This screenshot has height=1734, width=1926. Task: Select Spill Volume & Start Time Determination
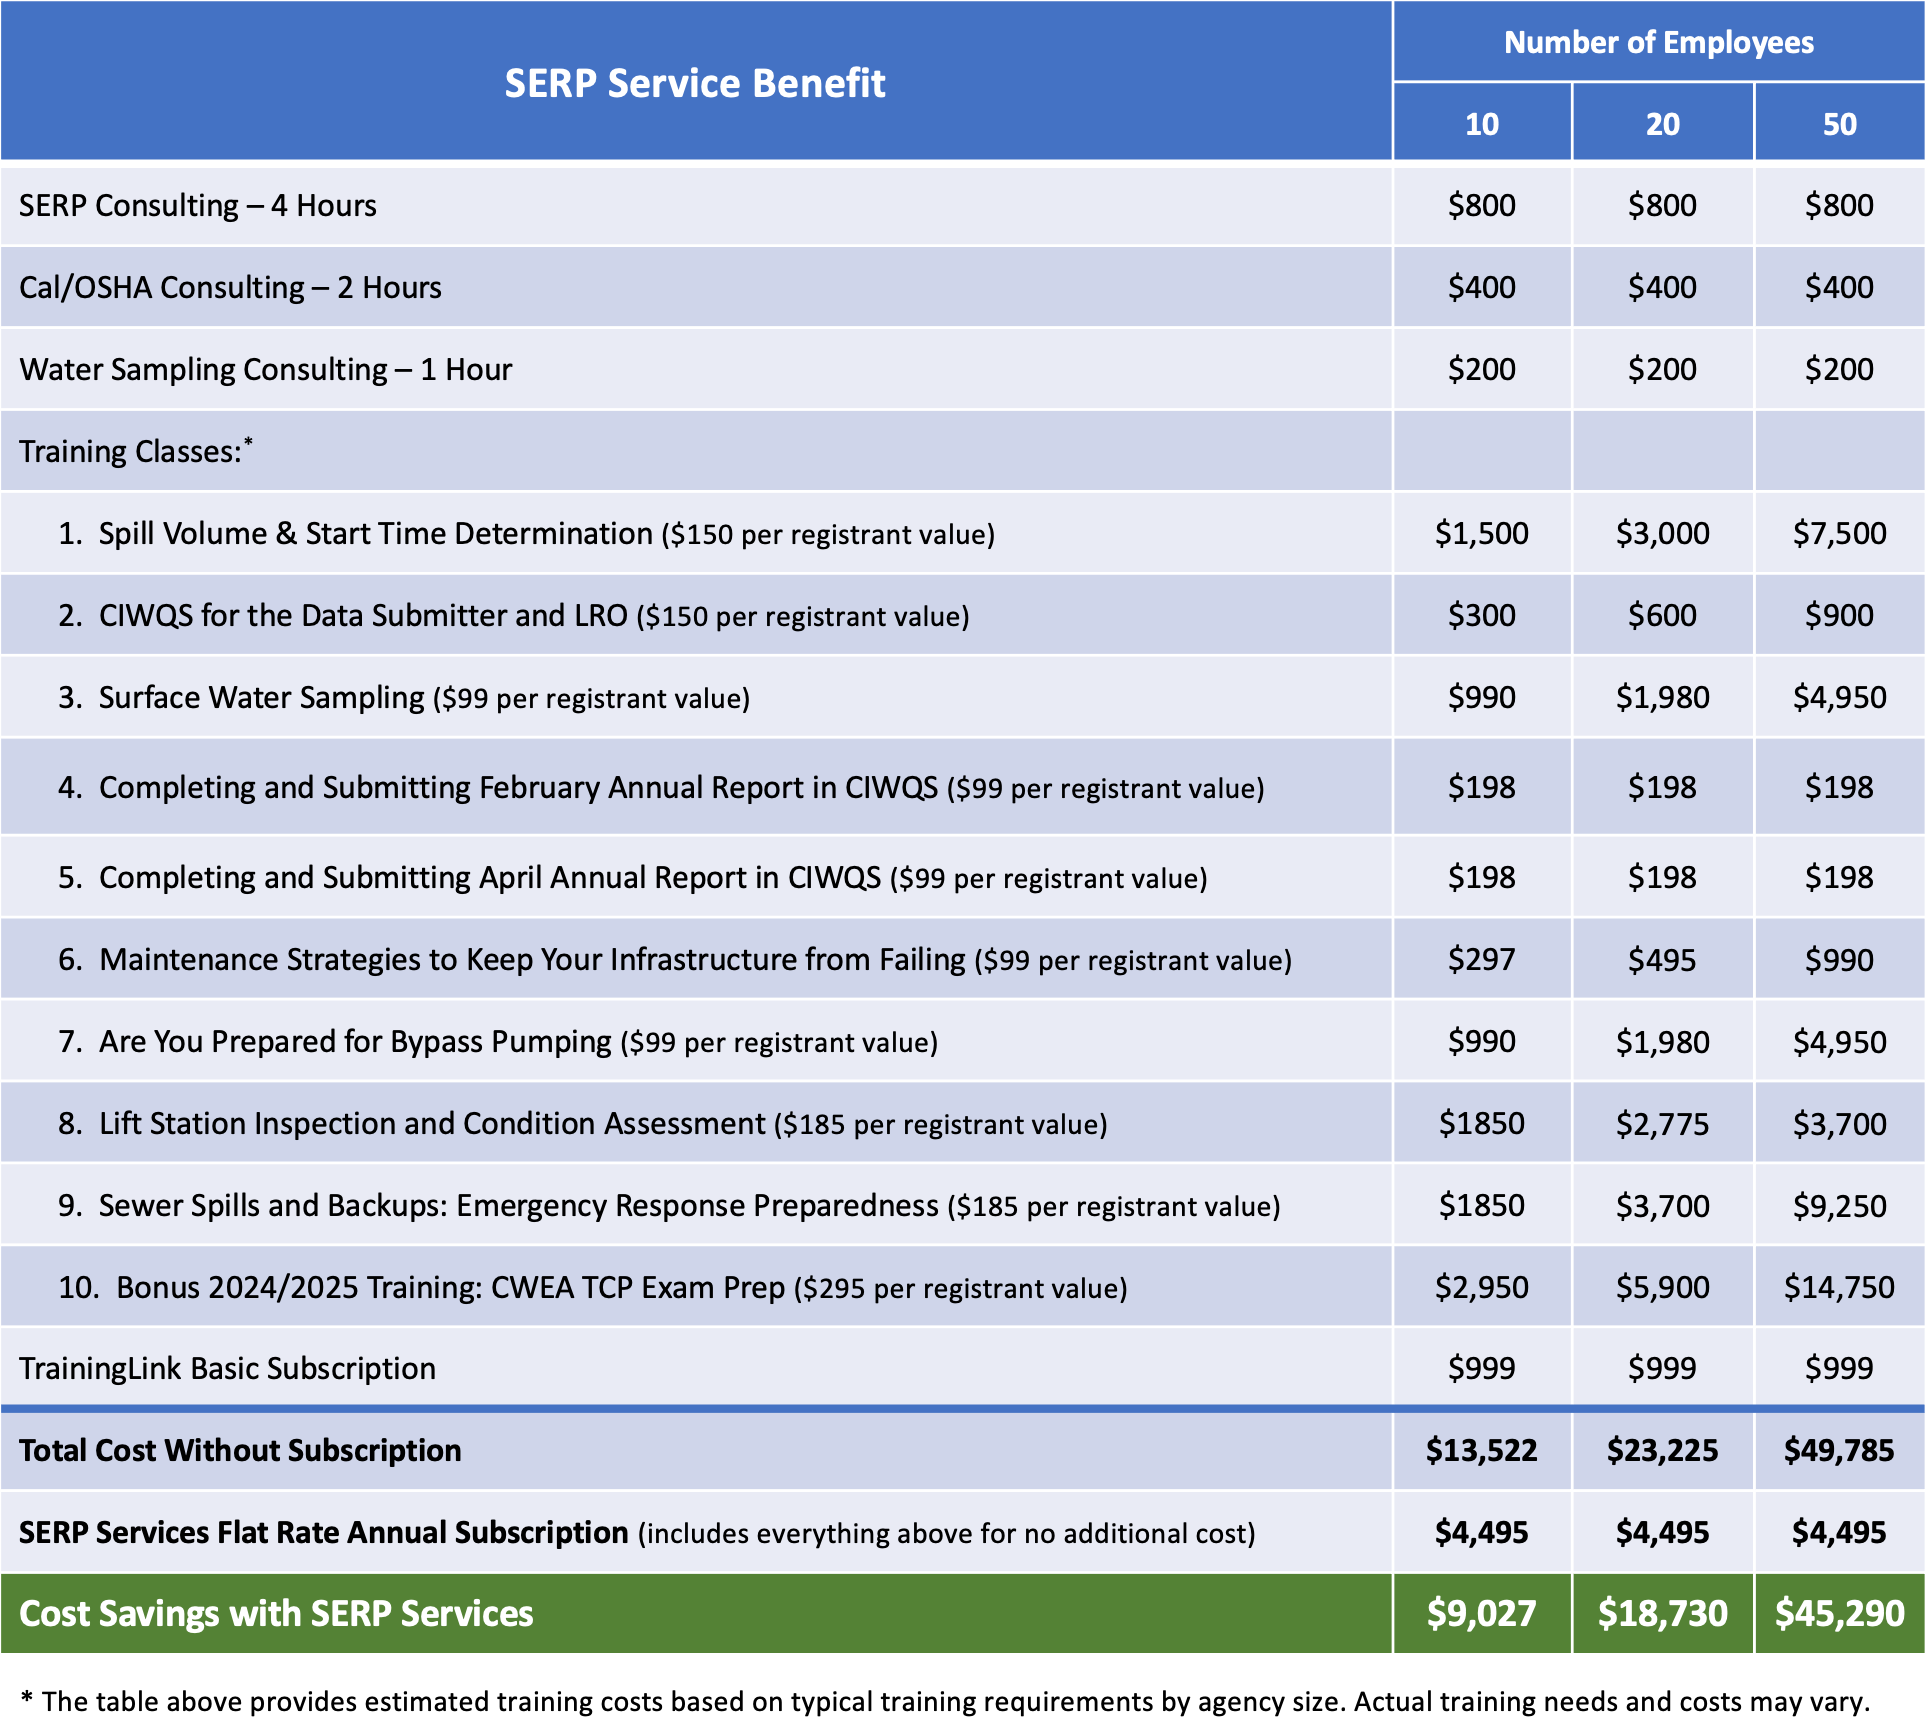tap(375, 533)
